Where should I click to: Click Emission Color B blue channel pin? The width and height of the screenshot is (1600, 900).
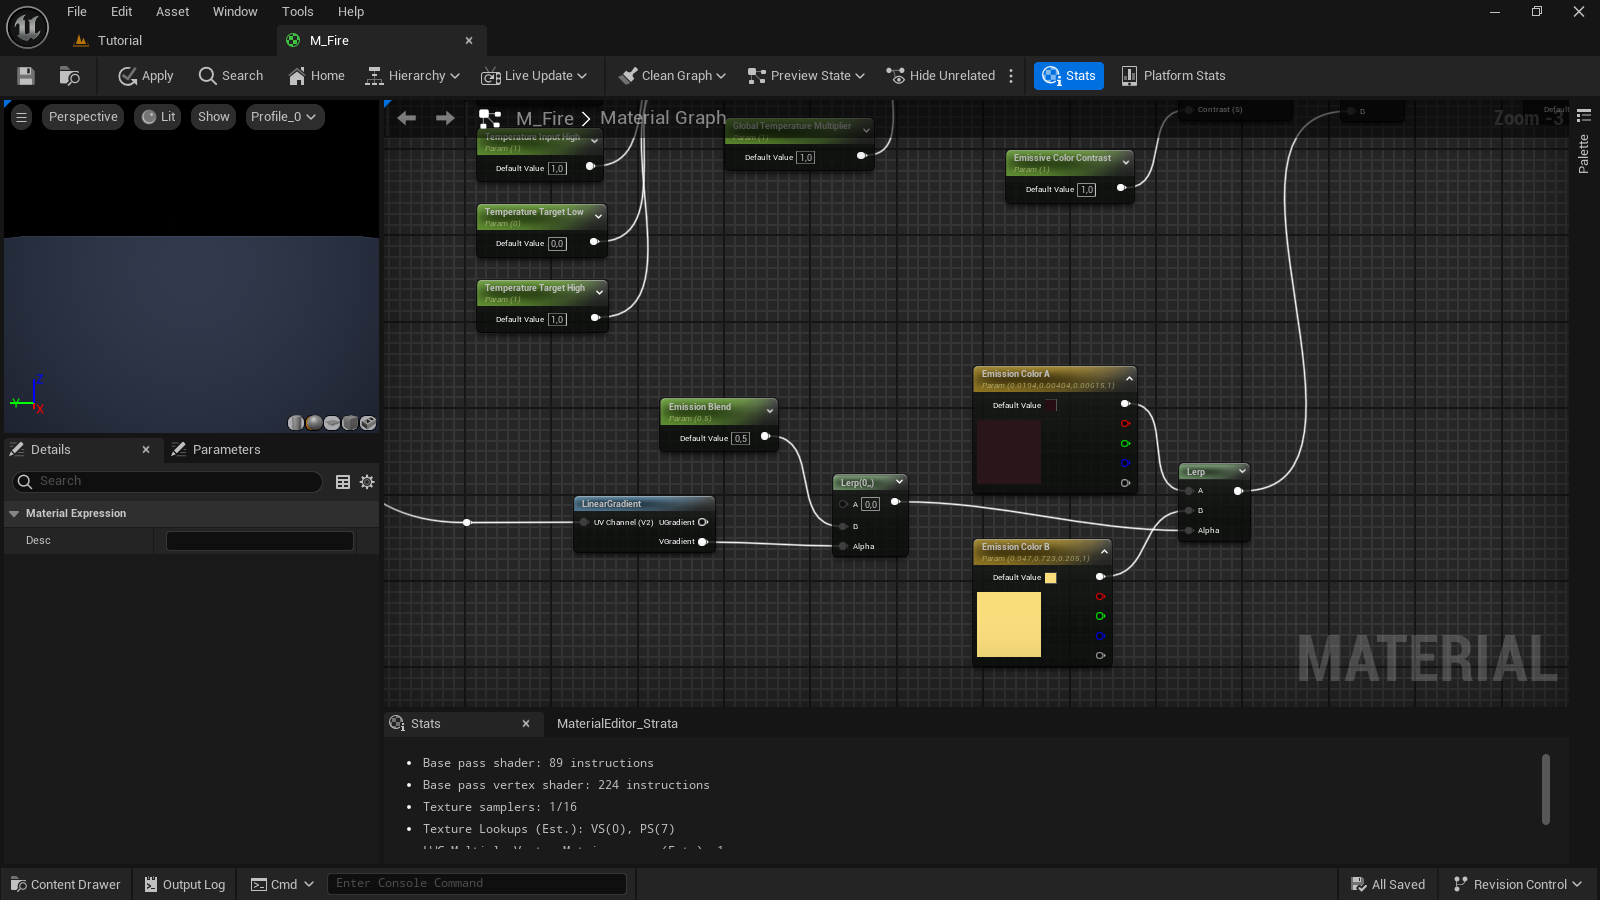click(x=1100, y=636)
